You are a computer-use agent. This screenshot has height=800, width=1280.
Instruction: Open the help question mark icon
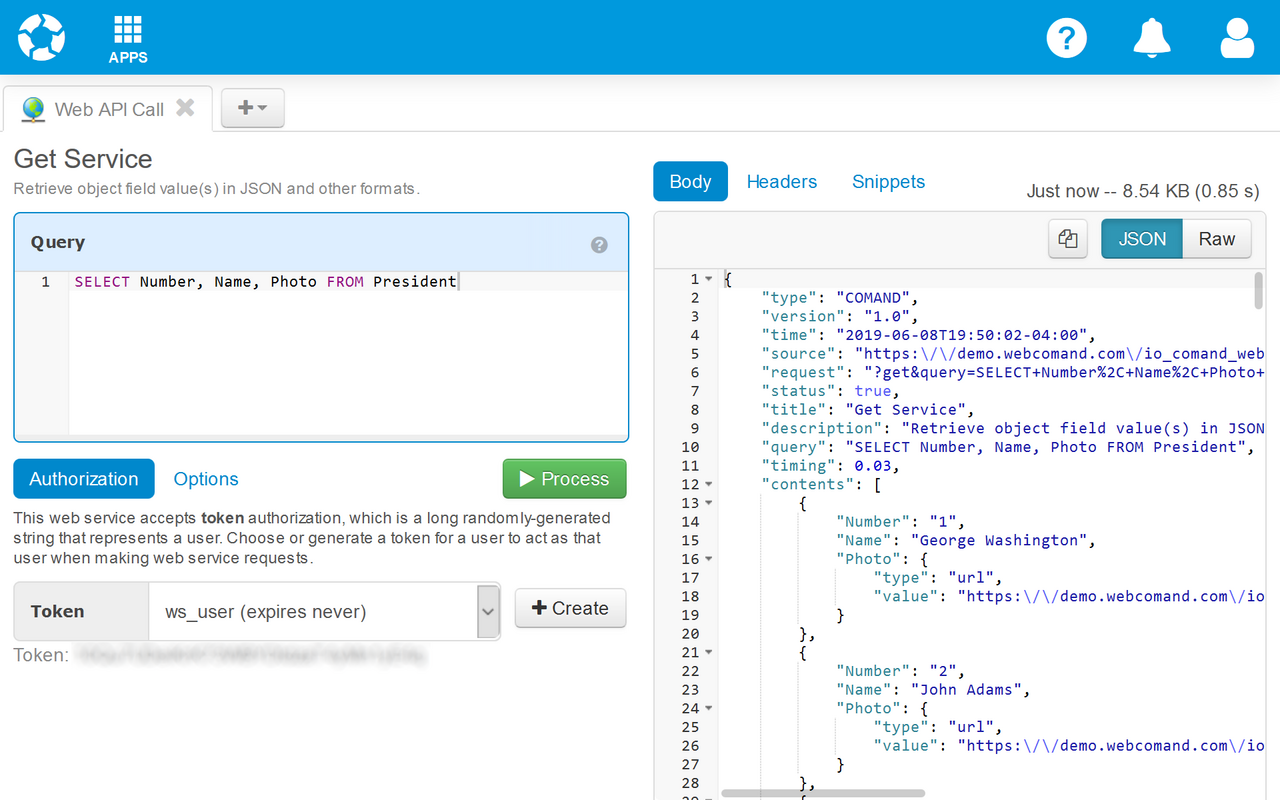tap(1066, 38)
